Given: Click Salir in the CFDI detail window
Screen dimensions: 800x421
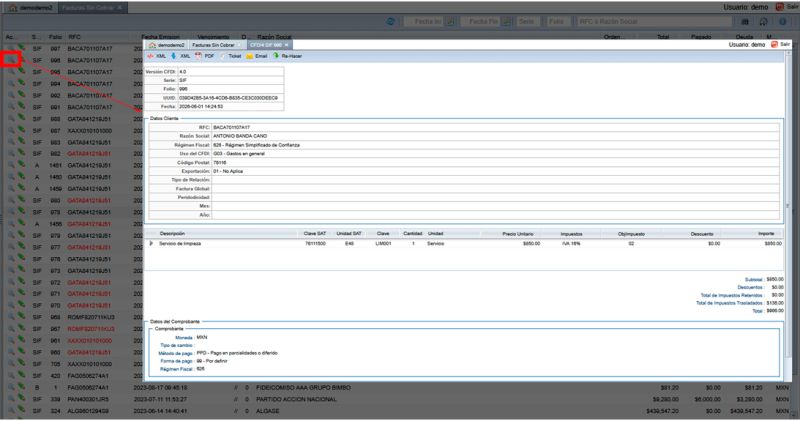Looking at the screenshot, I should tap(781, 45).
